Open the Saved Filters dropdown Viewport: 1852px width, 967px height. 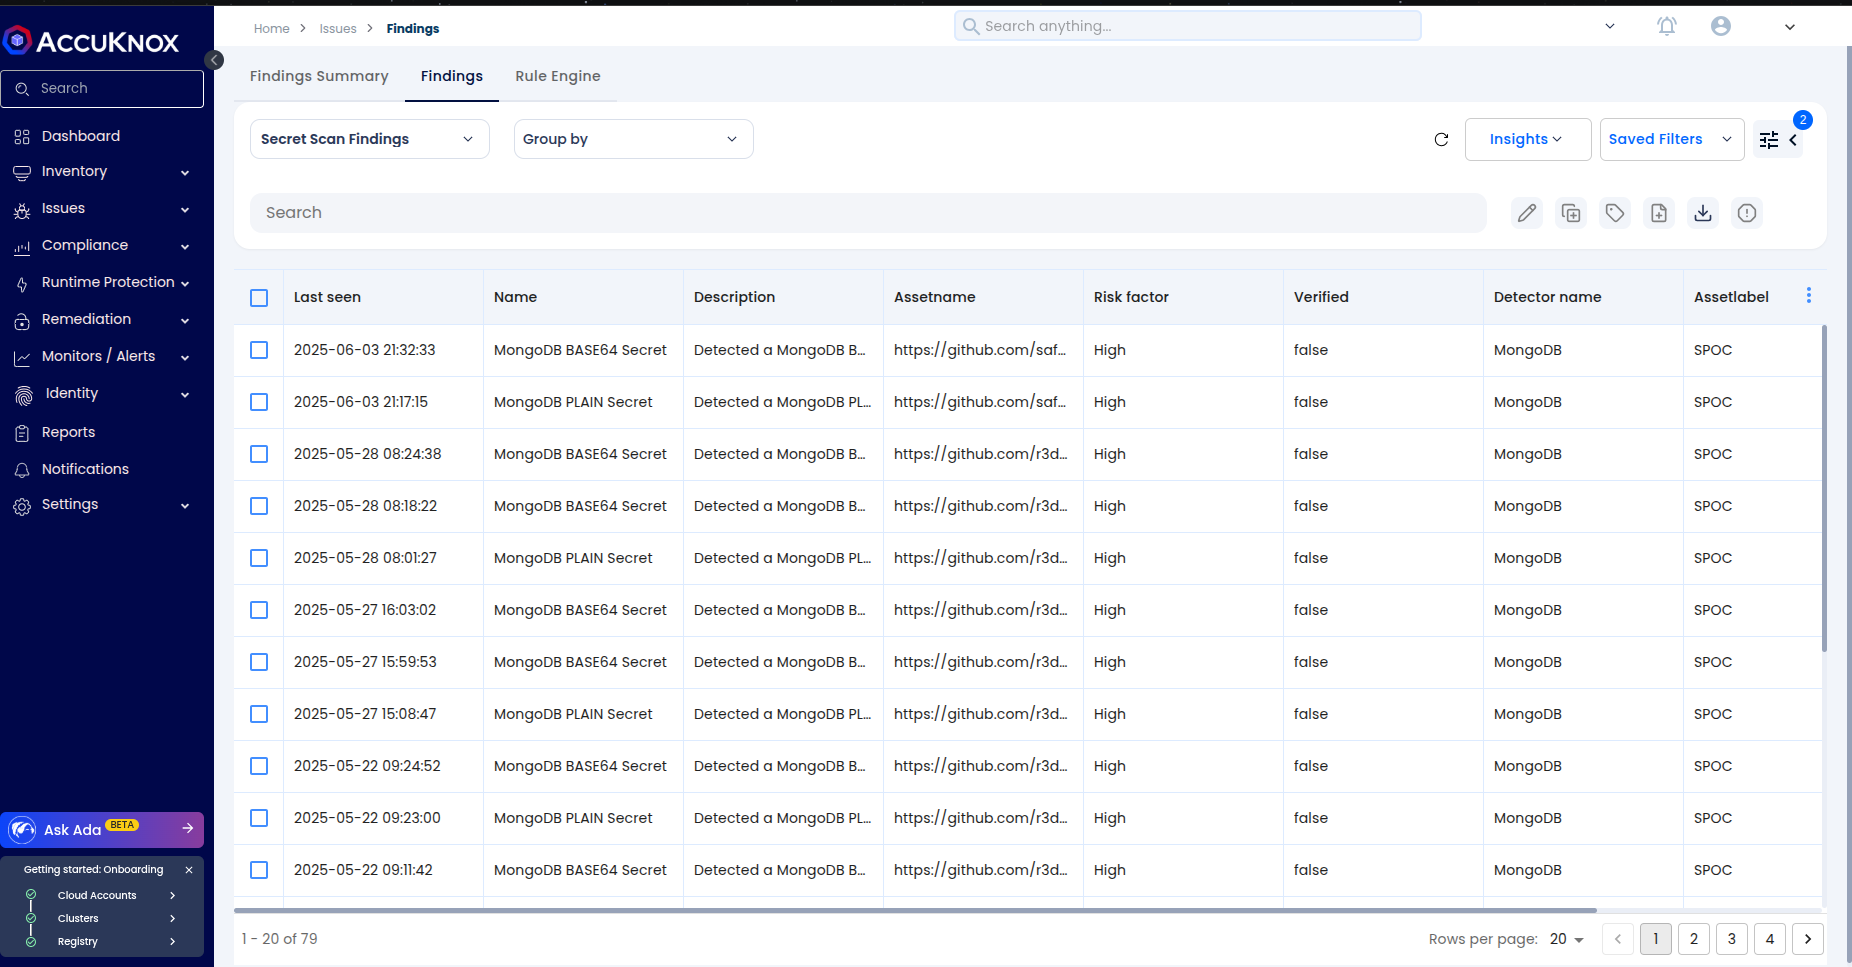tap(1671, 139)
